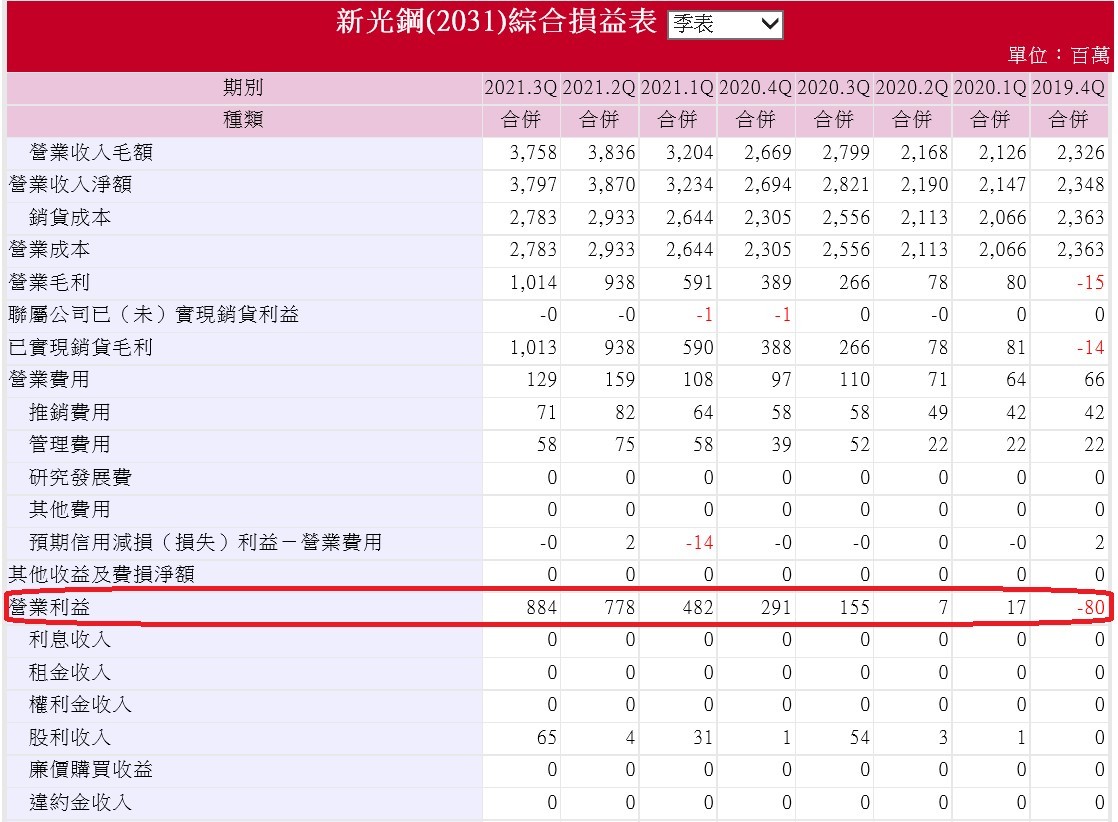The image size is (1118, 822).
Task: Click the 營業費用 row label
Action: pos(49,379)
